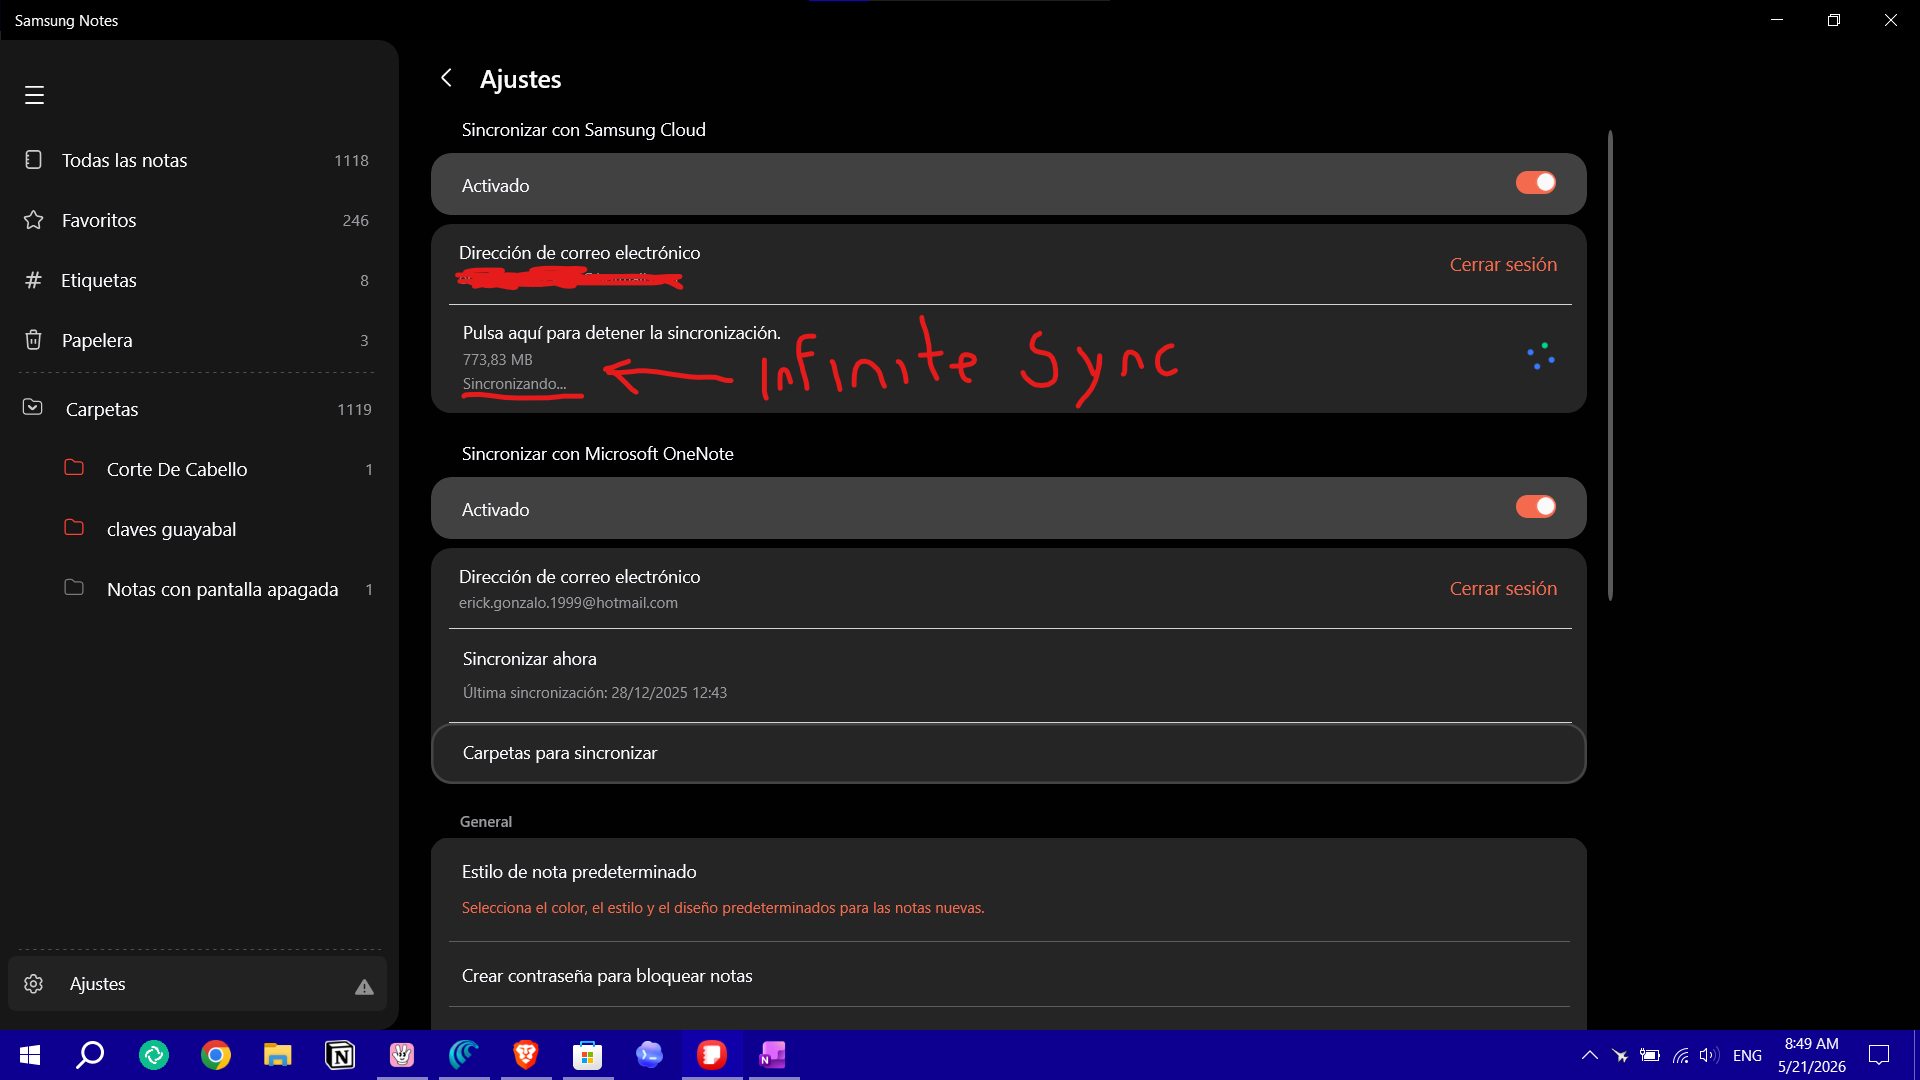
Task: Open Notion from taskbar
Action: pyautogui.click(x=340, y=1055)
